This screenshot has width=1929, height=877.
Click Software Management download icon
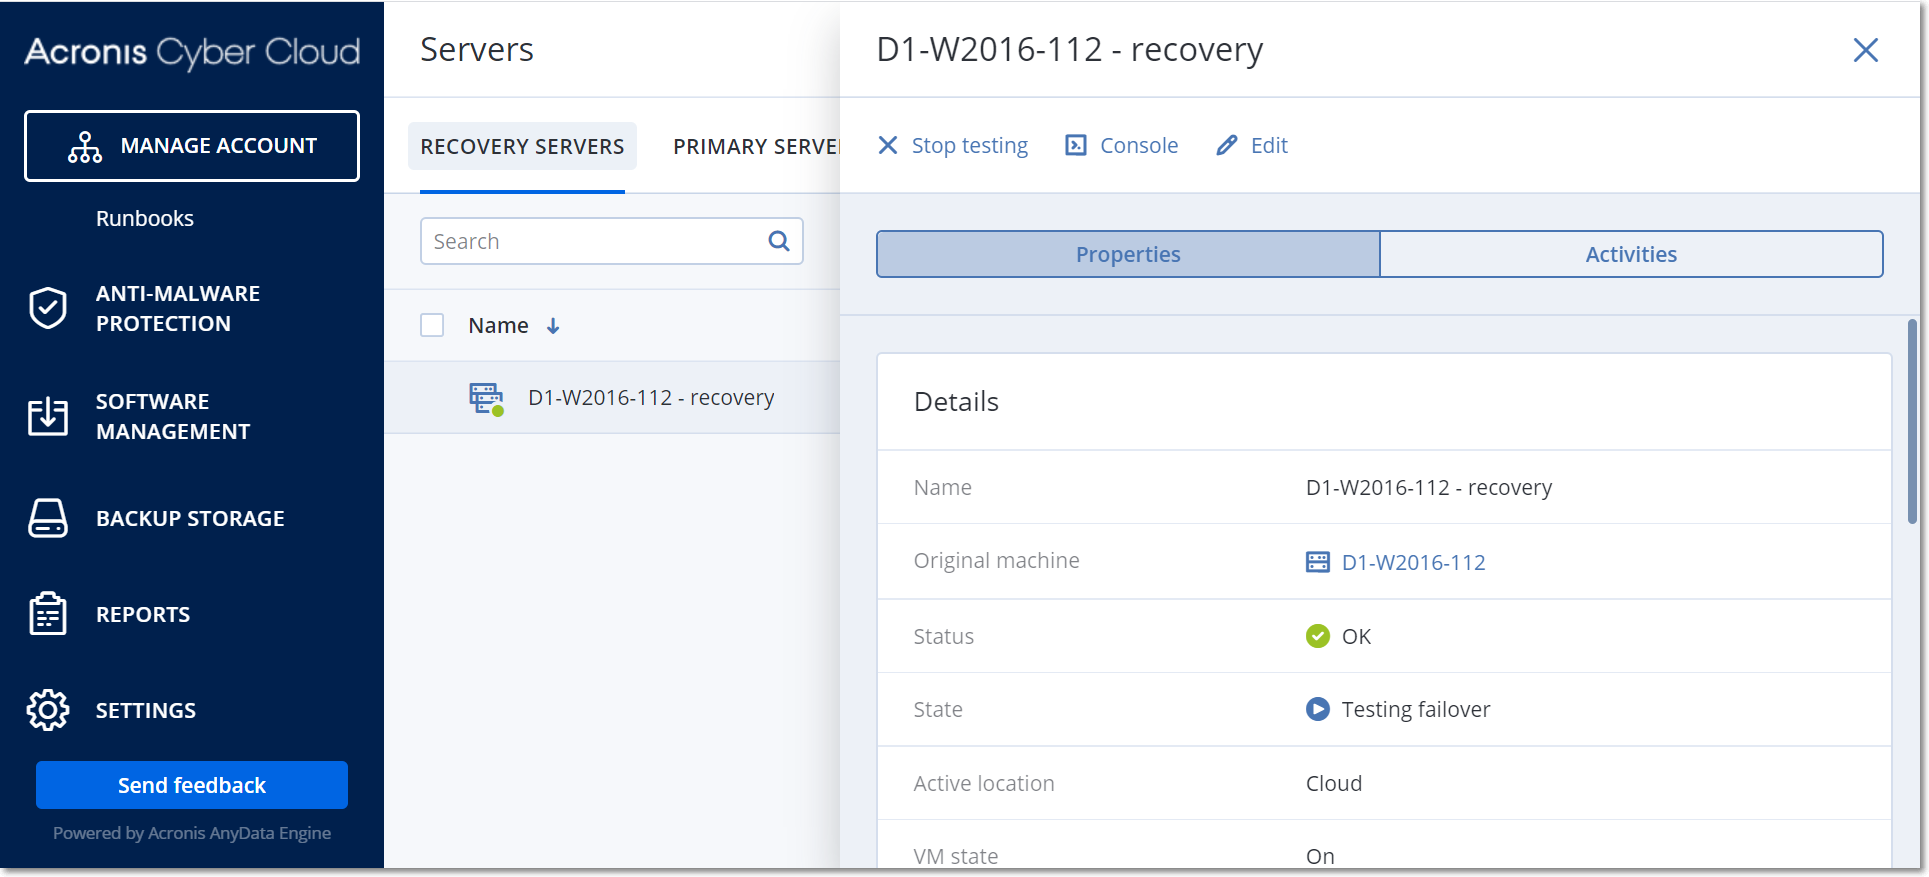click(x=48, y=416)
